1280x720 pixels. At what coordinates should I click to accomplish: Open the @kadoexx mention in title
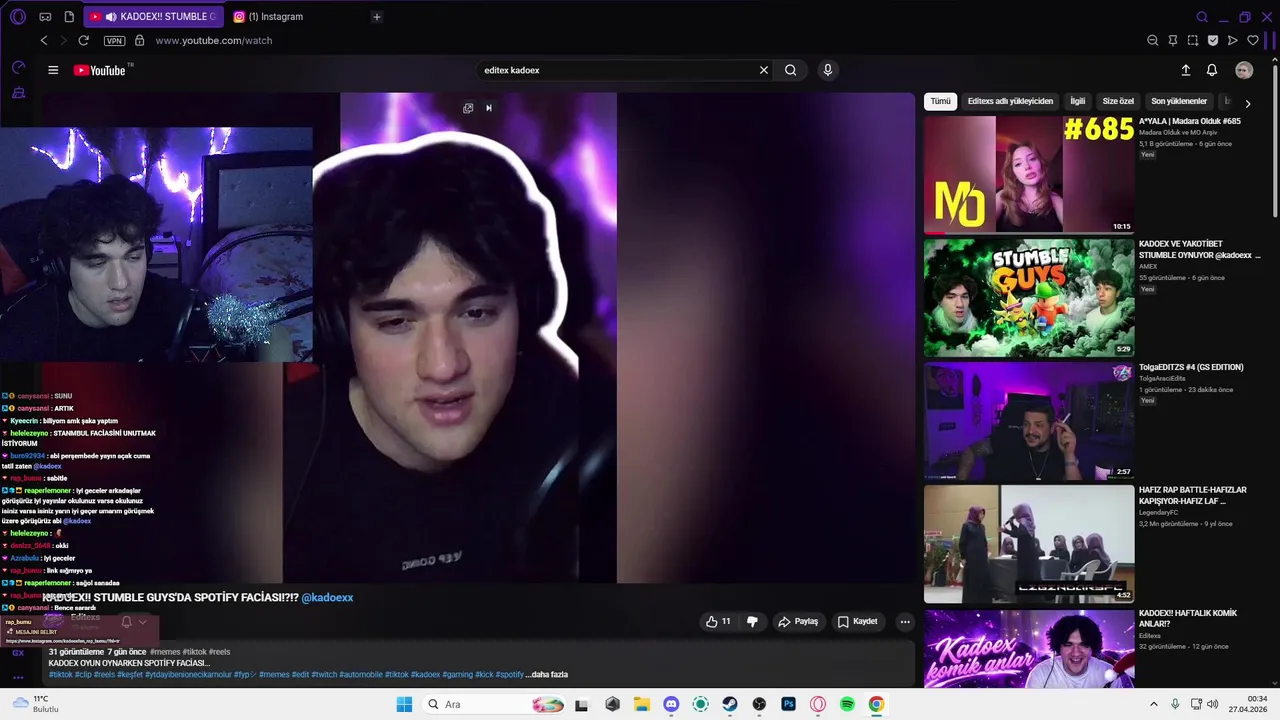[327, 597]
